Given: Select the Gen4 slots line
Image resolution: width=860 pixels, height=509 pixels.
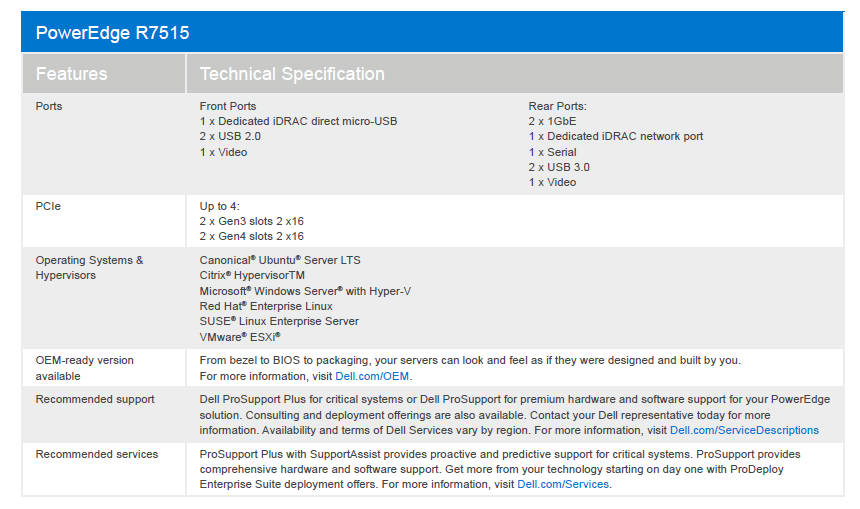Looking at the screenshot, I should 251,236.
